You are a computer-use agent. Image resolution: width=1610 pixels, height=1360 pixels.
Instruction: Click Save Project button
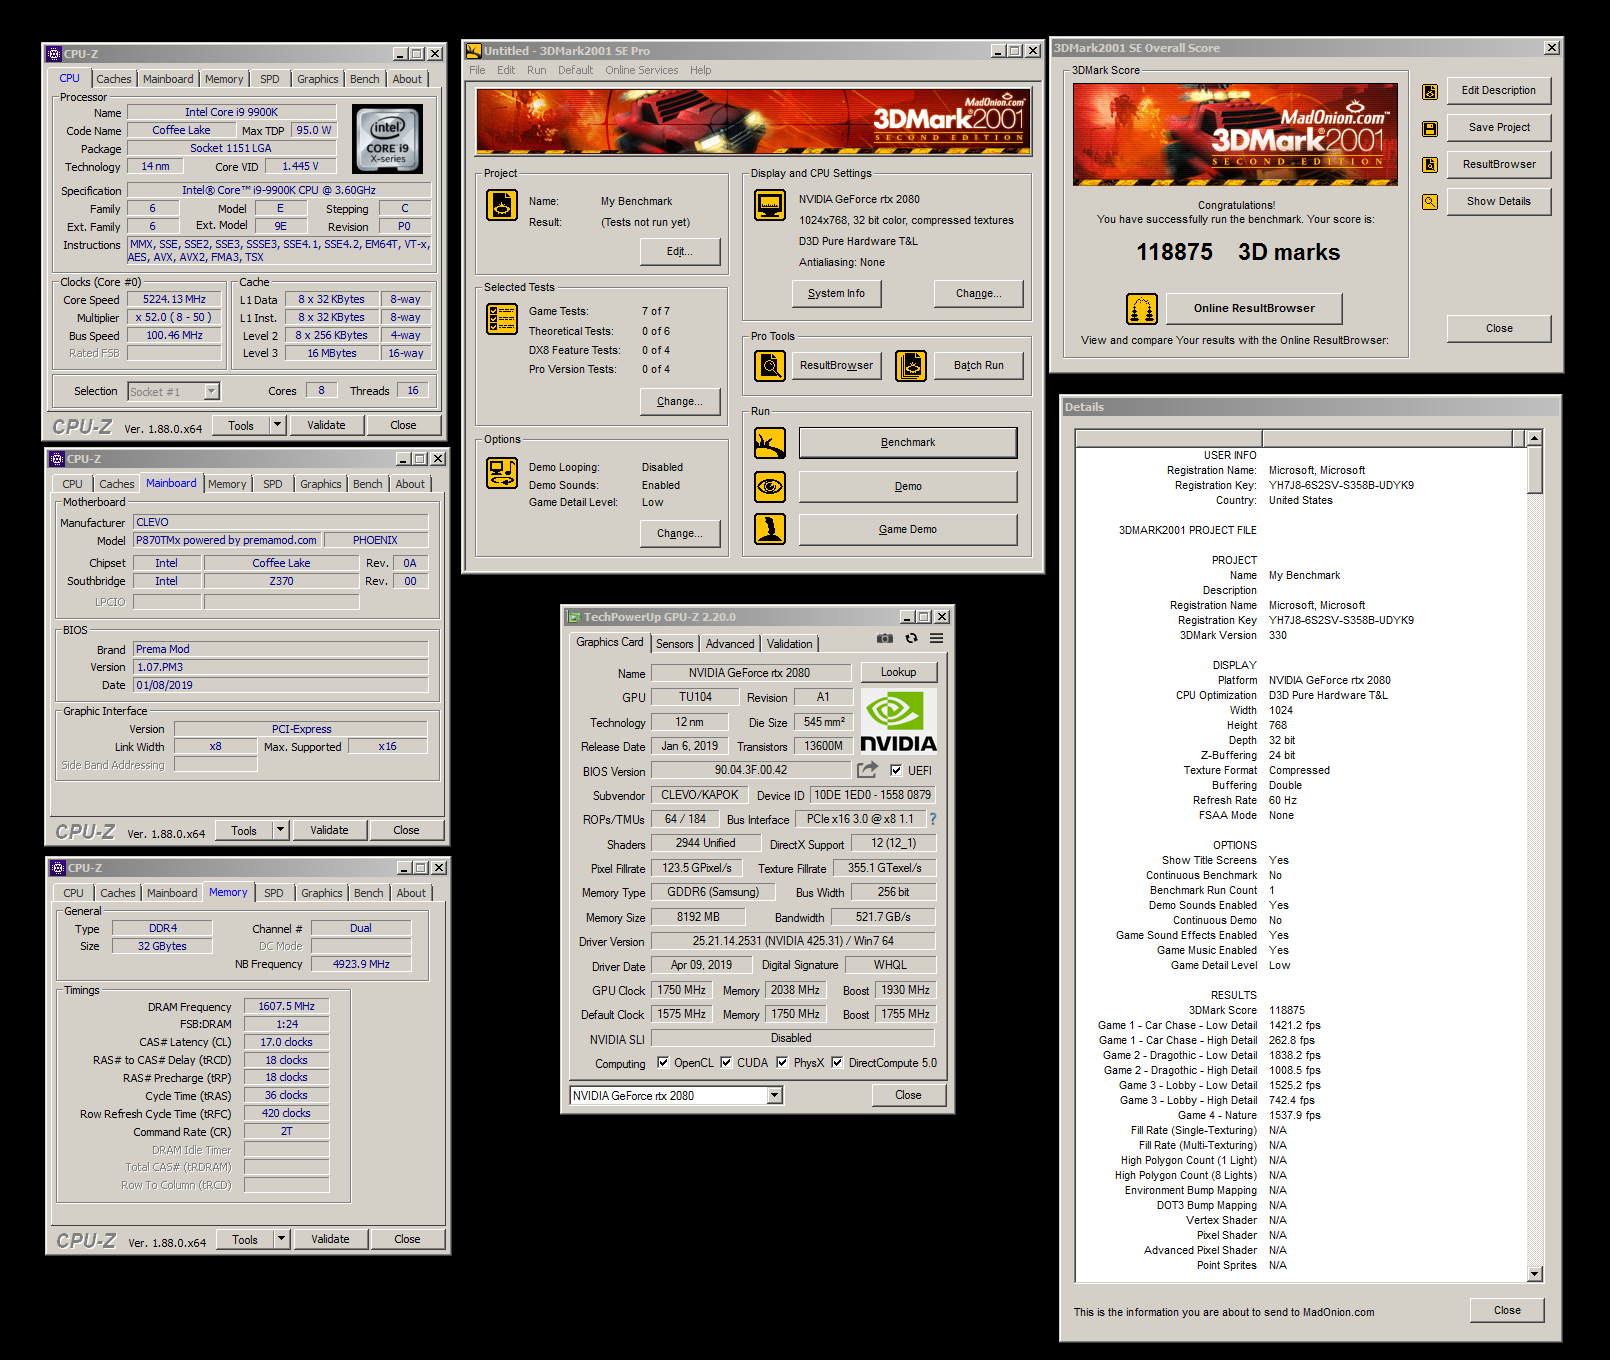tap(1498, 128)
